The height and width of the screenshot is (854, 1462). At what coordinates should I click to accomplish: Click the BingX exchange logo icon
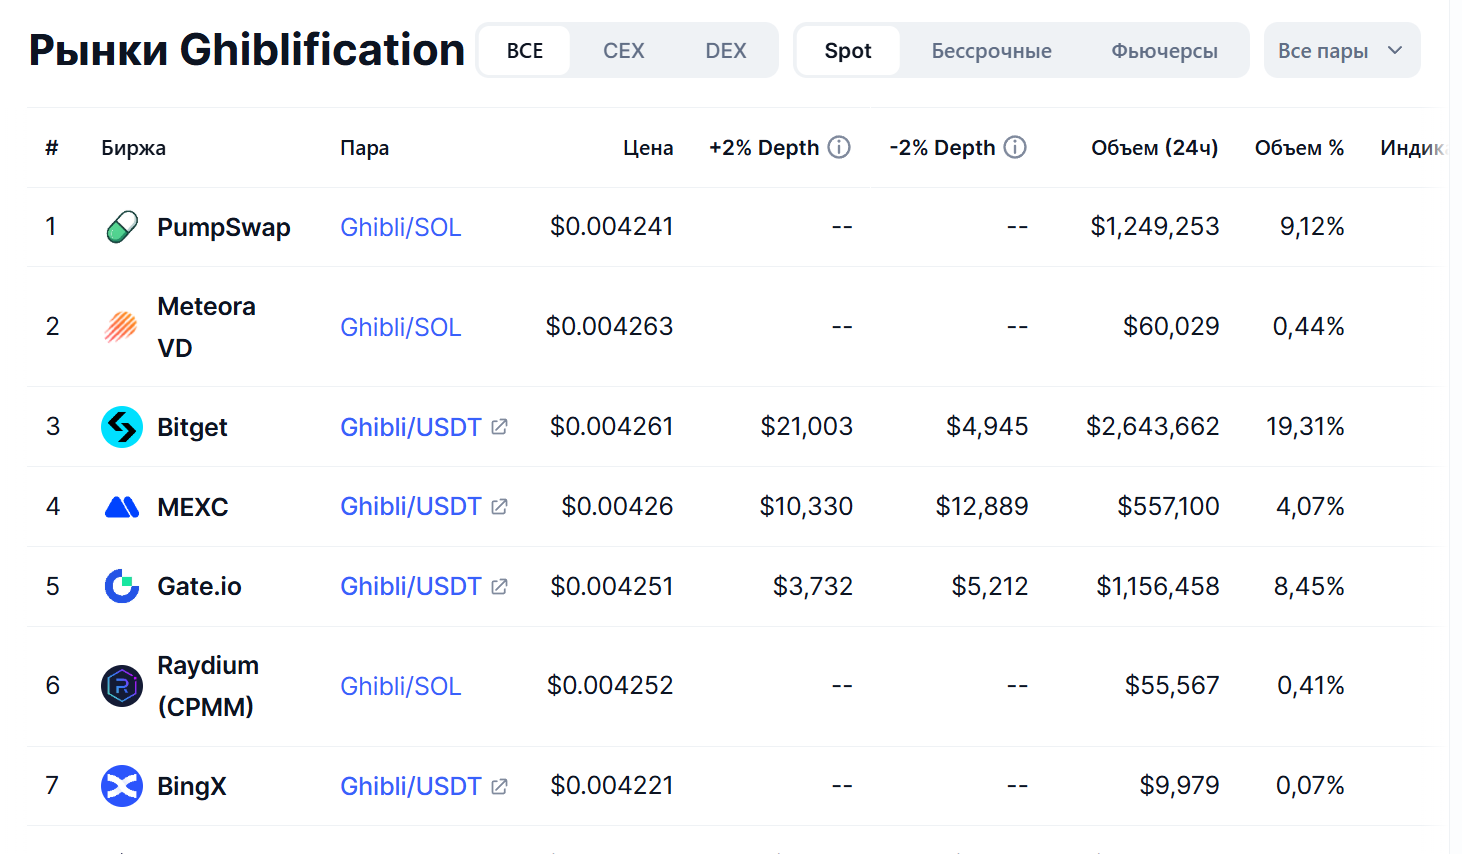tap(122, 786)
